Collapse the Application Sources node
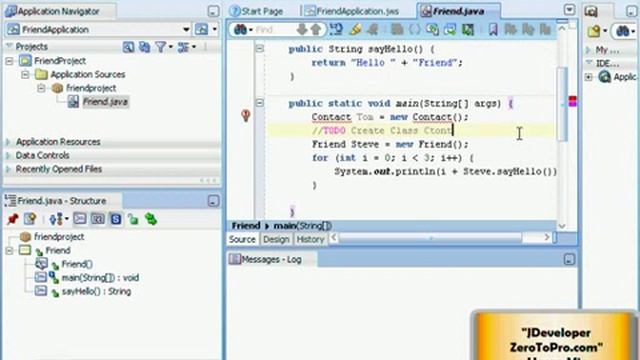Viewport: 640px width, 360px height. pyautogui.click(x=25, y=75)
